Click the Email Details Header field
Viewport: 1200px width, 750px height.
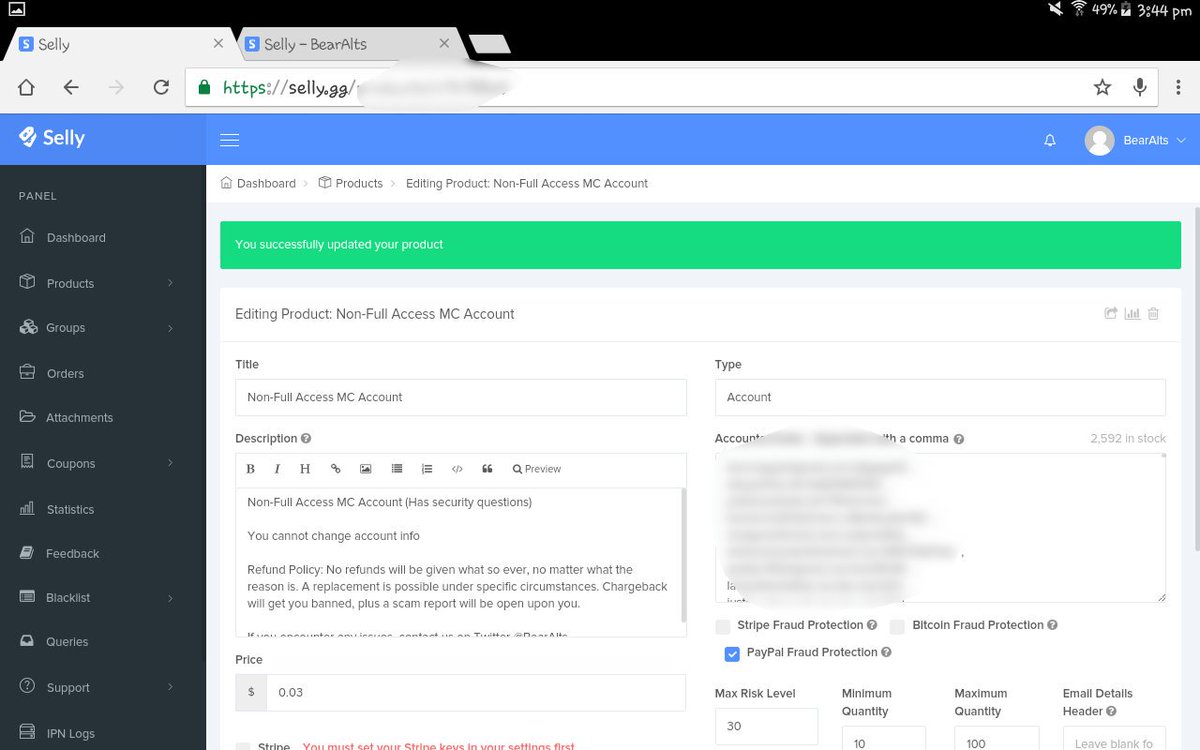point(1114,738)
